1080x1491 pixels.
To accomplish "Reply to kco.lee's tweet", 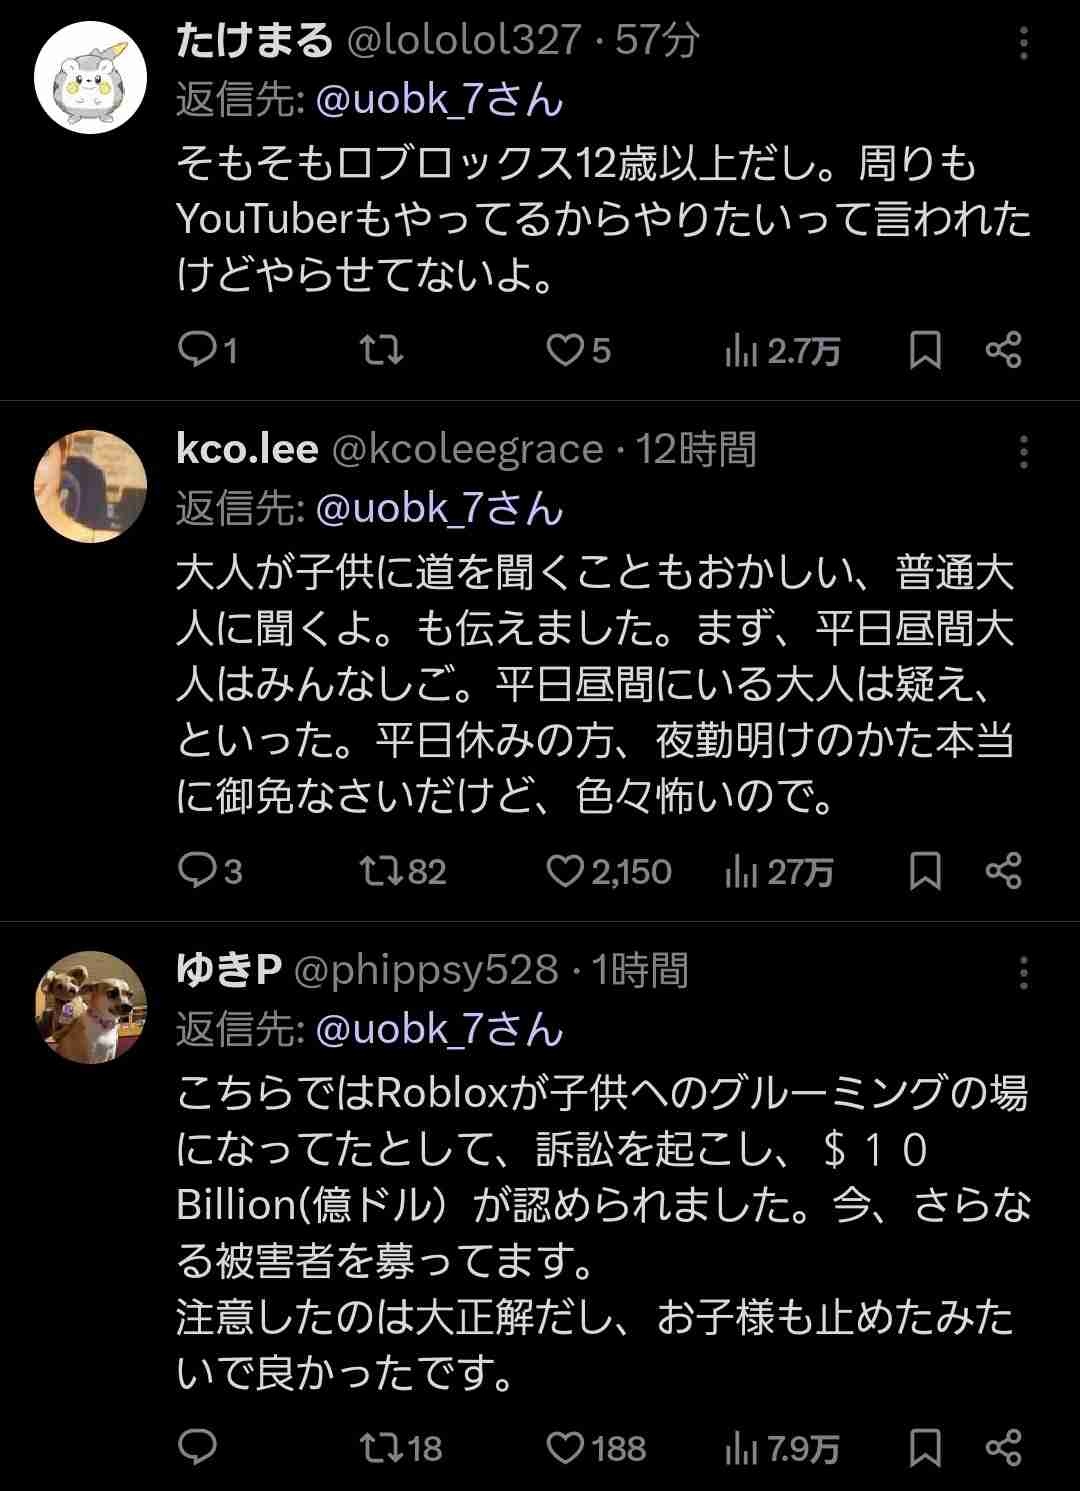I will click(x=197, y=871).
